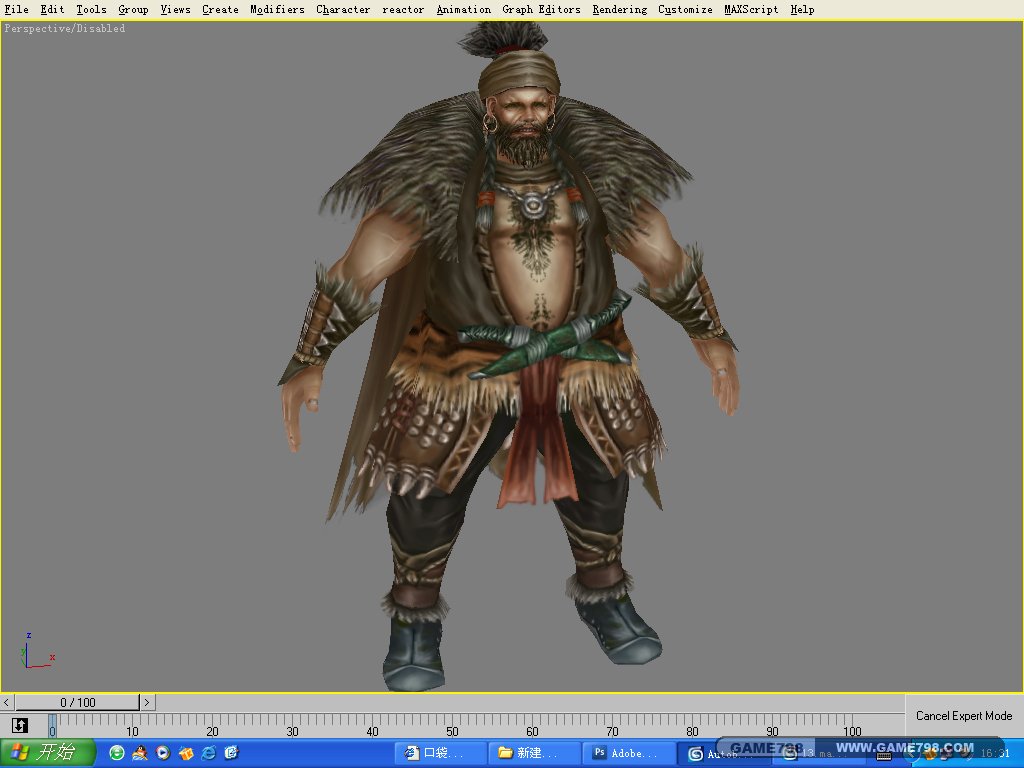Image resolution: width=1024 pixels, height=768 pixels.
Task: Click frame 80 on the timeline
Action: coord(692,731)
